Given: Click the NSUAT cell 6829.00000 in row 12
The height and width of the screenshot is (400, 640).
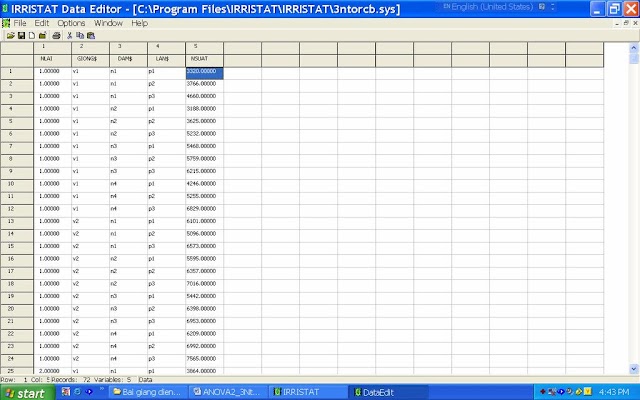Looking at the screenshot, I should (204, 211).
